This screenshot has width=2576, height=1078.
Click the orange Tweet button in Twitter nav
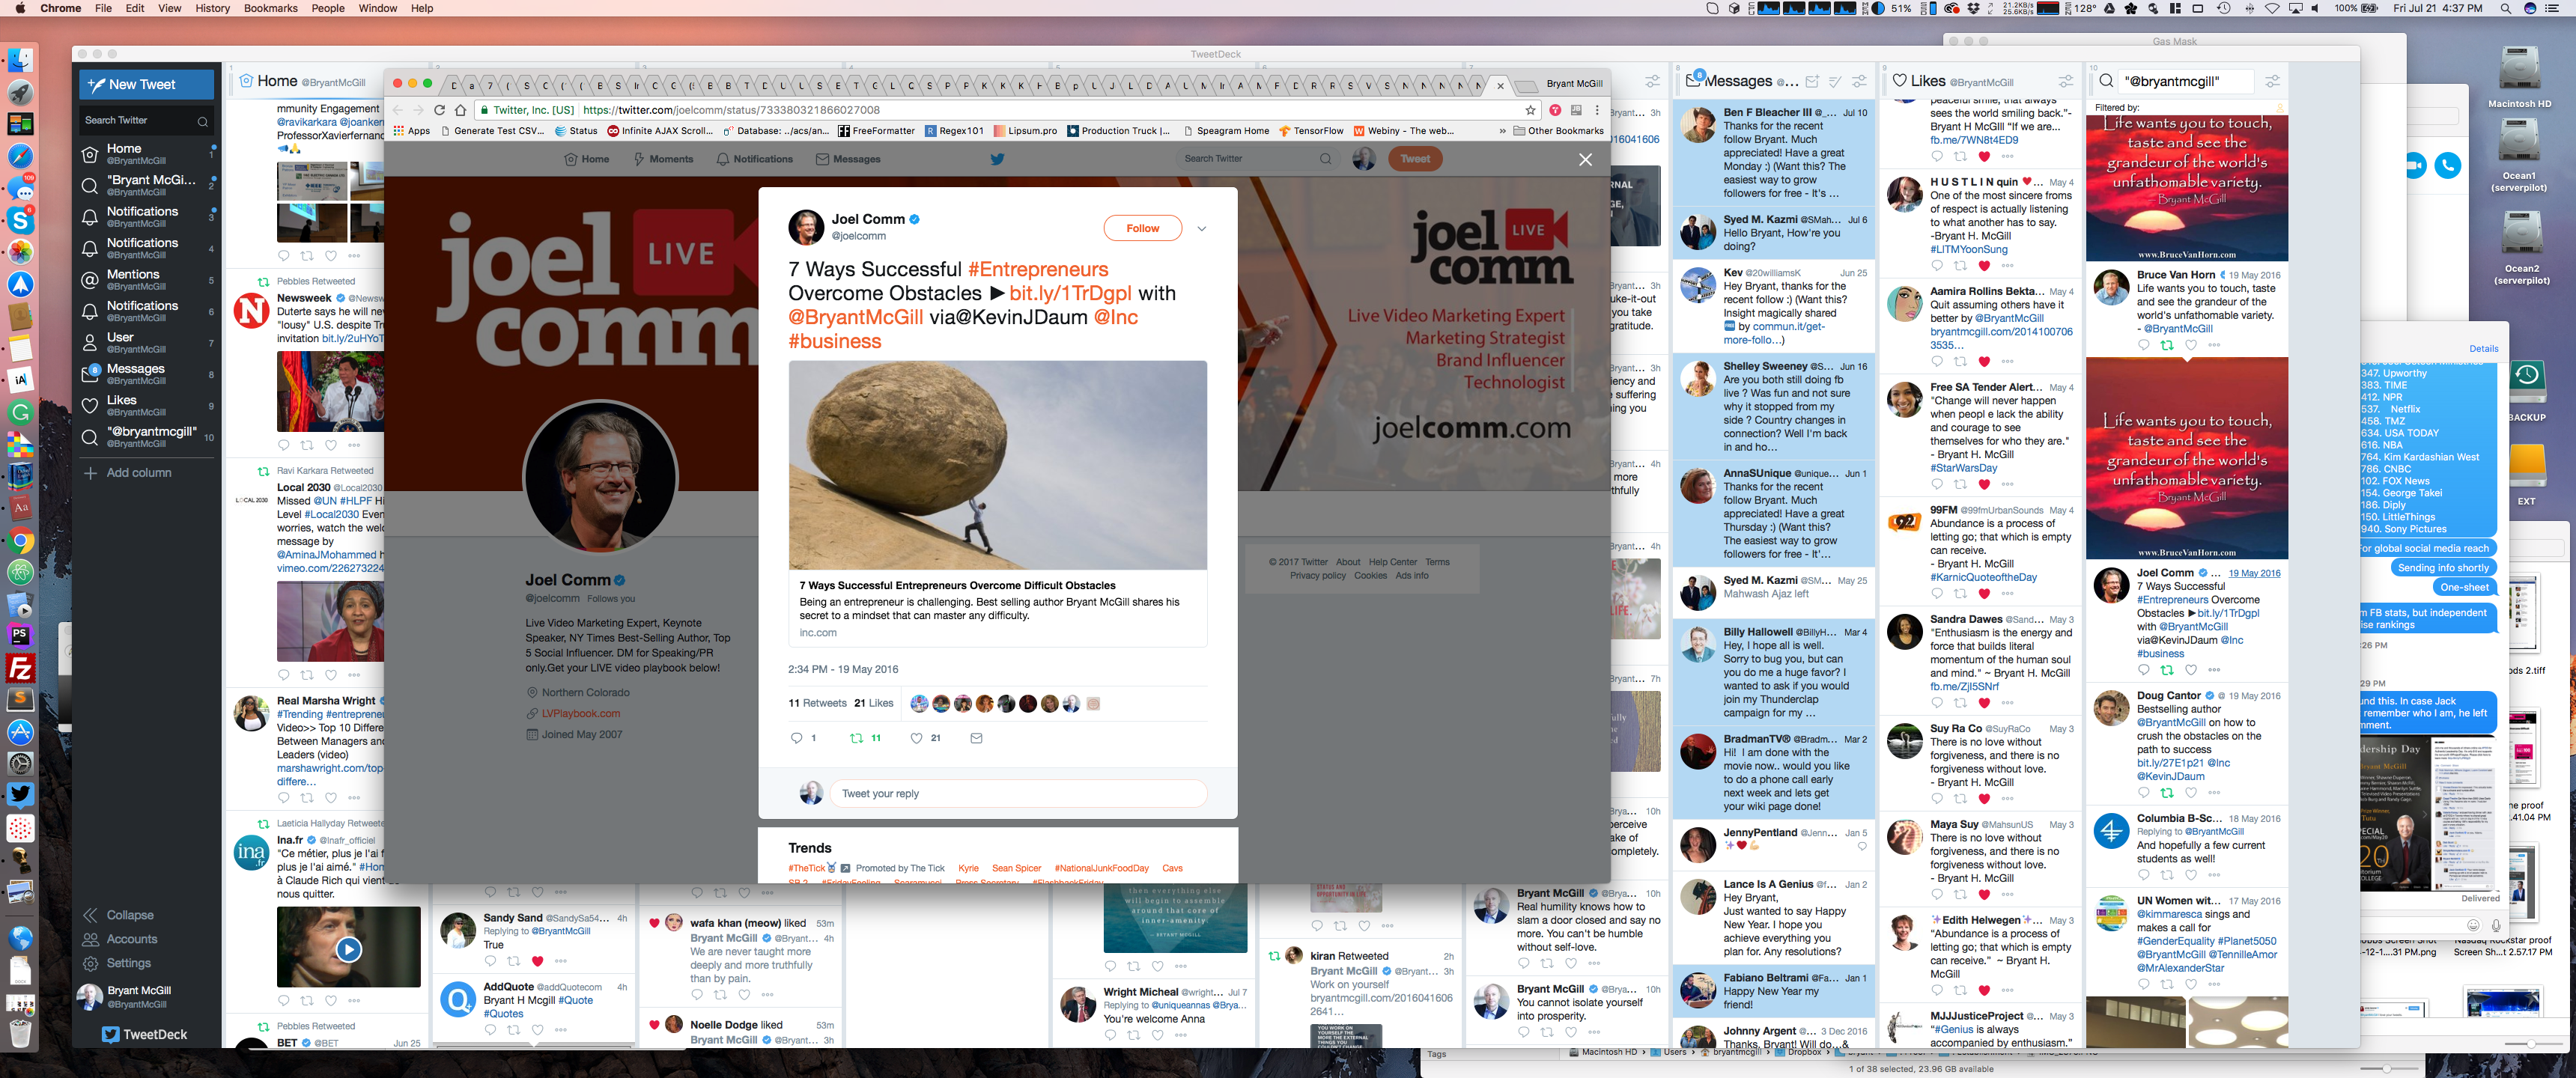click(x=1415, y=159)
